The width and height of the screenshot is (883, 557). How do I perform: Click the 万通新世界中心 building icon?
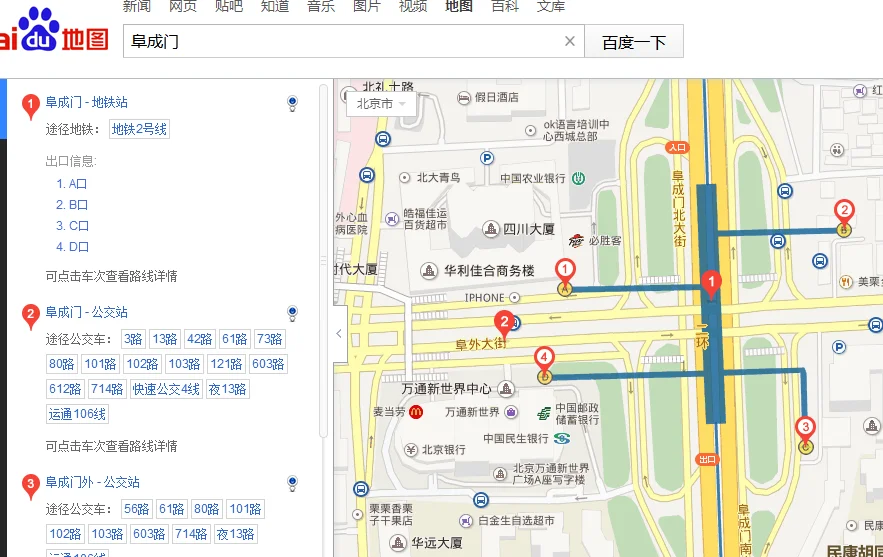click(x=506, y=388)
